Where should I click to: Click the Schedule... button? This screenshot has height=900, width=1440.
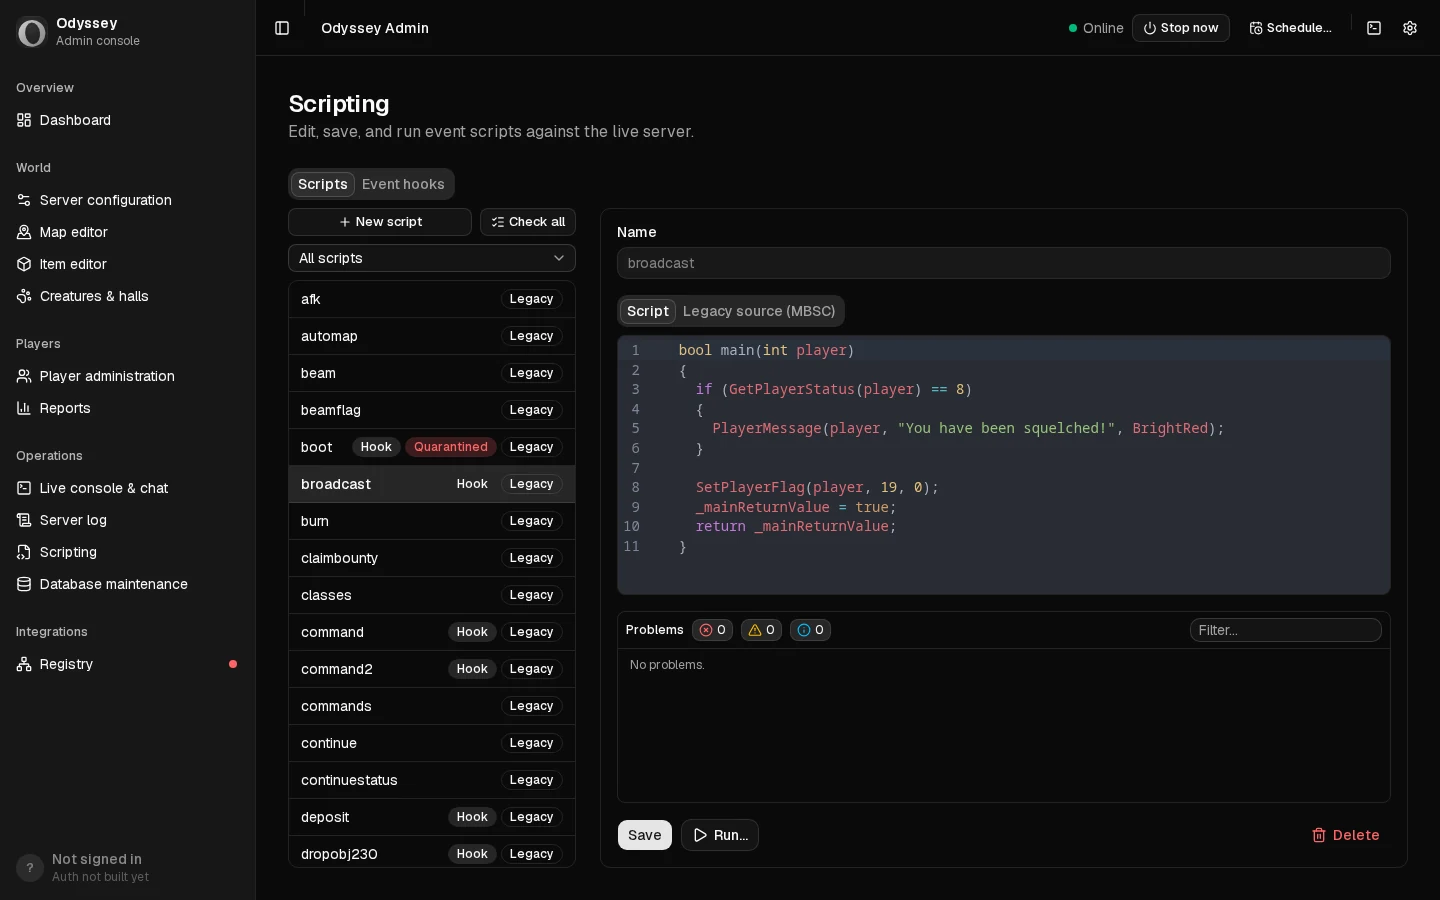(x=1291, y=28)
